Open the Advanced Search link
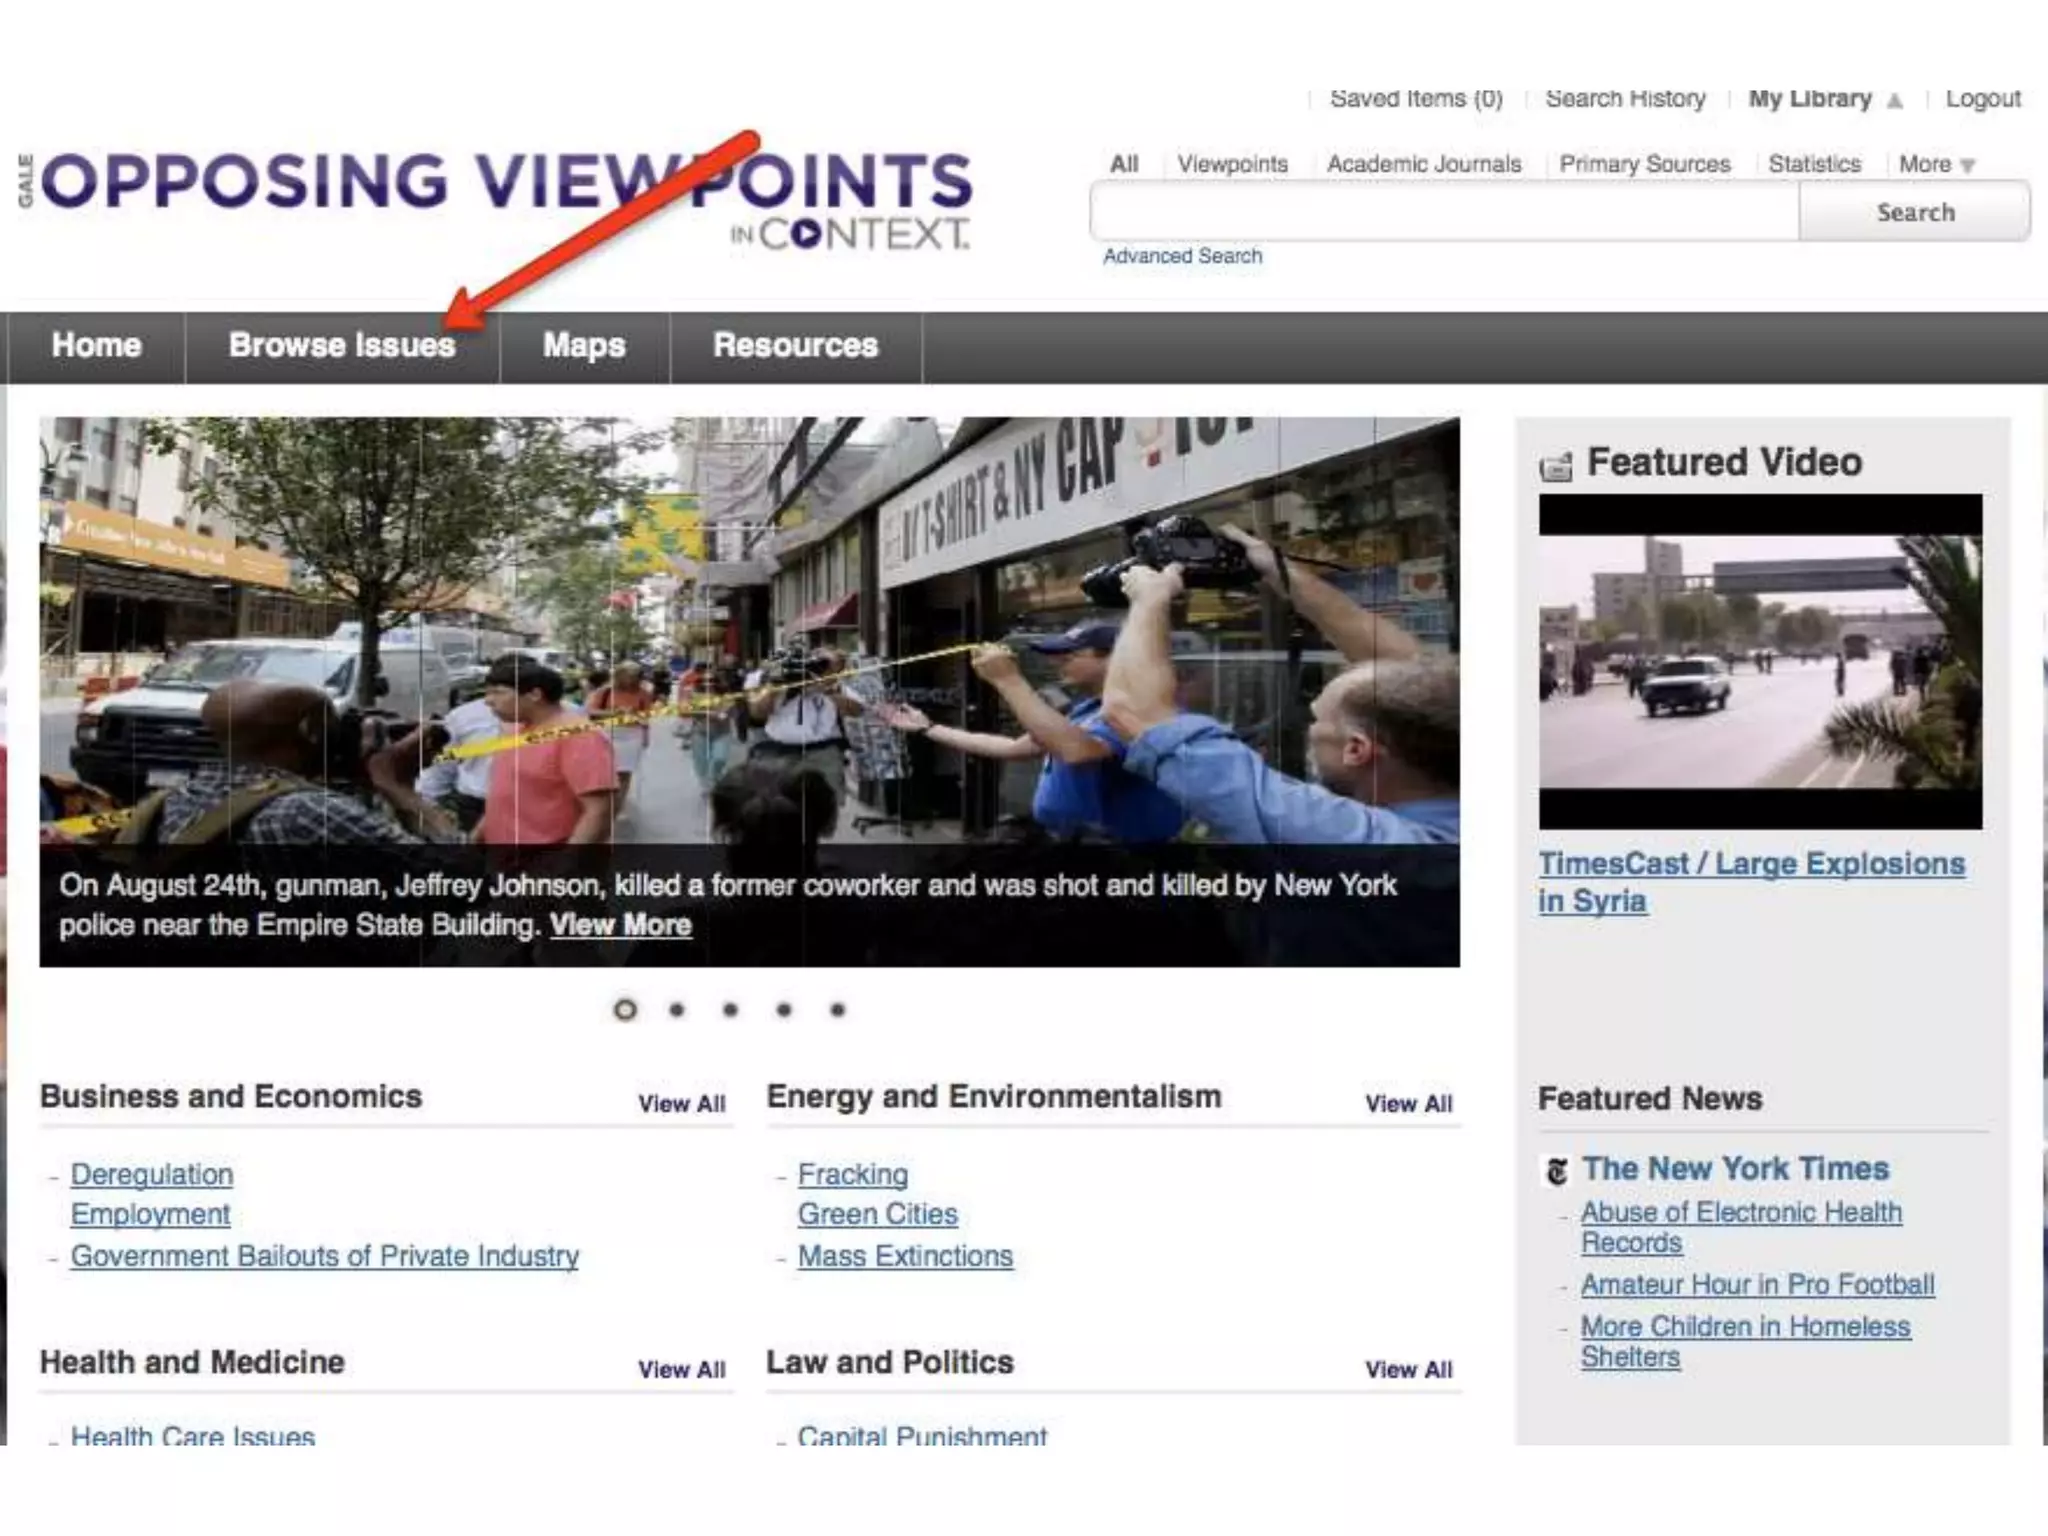 pos(1182,256)
